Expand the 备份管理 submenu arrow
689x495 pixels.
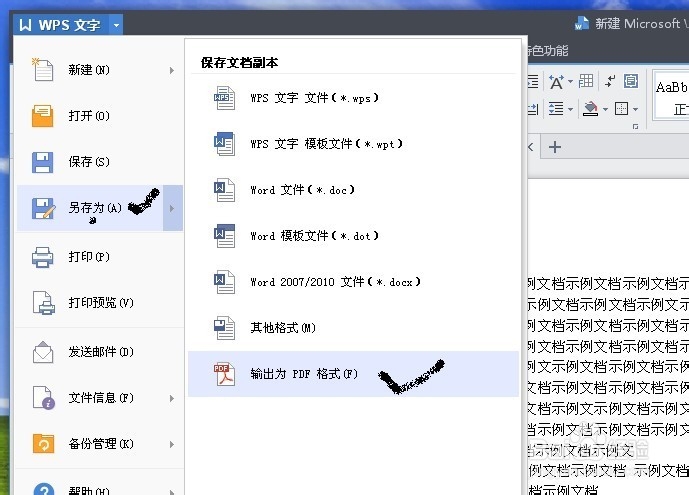pos(172,444)
